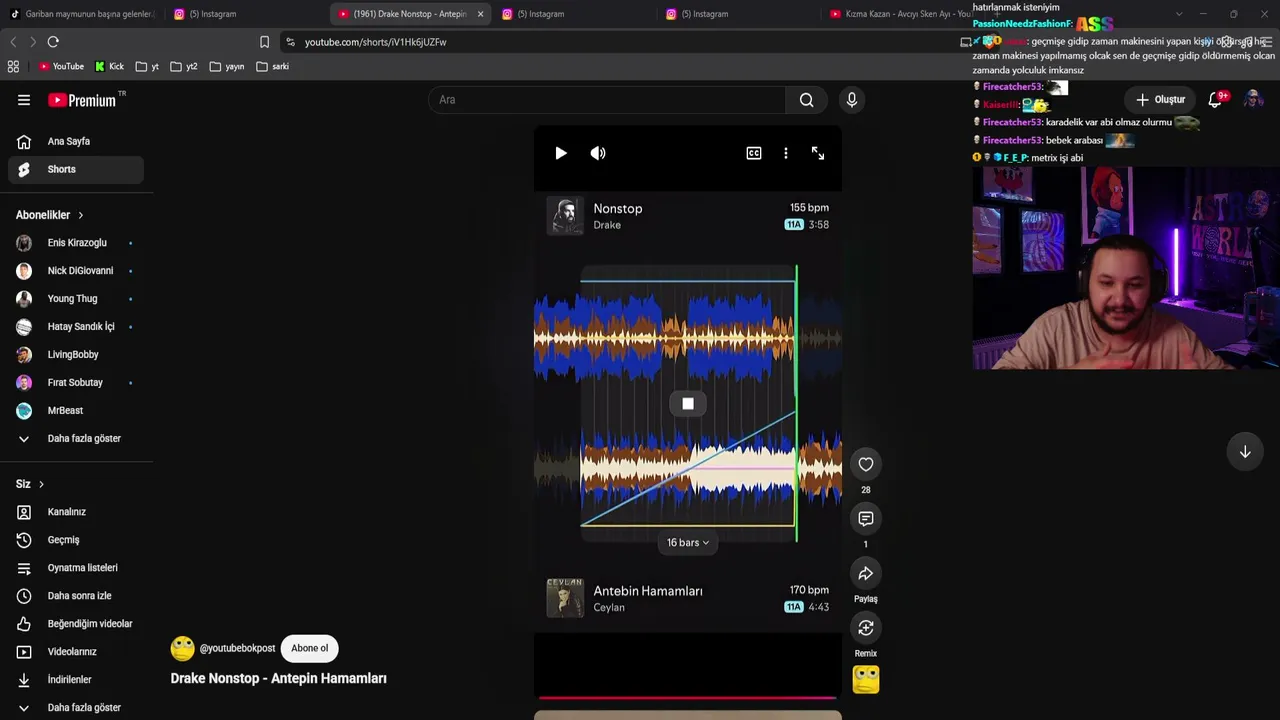The width and height of the screenshot is (1280, 720).
Task: Toggle play on the Shorts player
Action: (x=560, y=153)
